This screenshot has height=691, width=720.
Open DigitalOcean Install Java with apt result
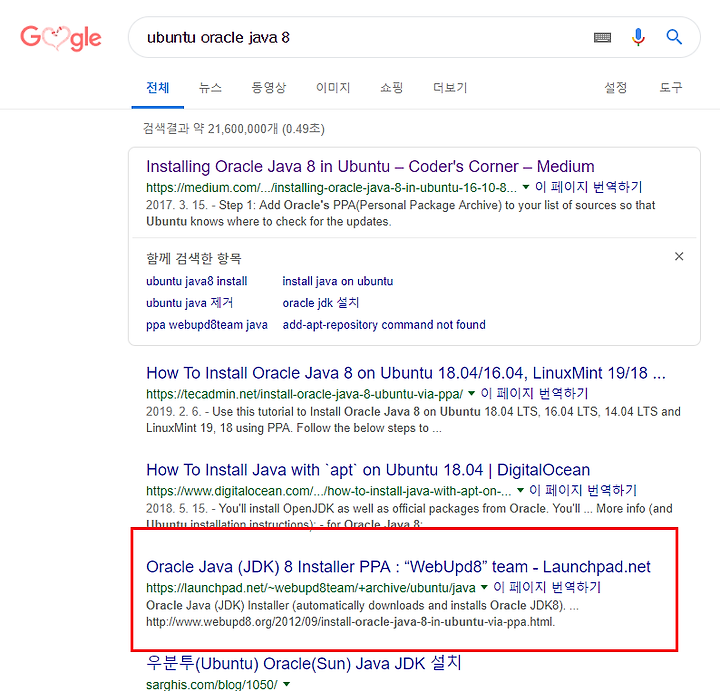click(368, 470)
